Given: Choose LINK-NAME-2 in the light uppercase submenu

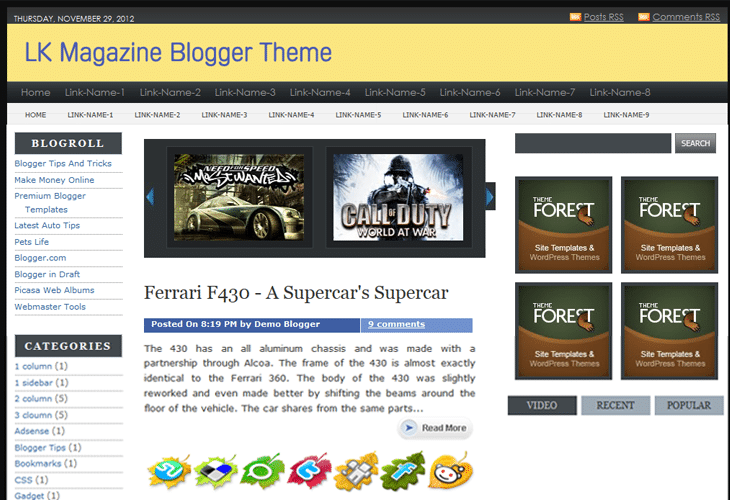Looking at the screenshot, I should coord(157,115).
